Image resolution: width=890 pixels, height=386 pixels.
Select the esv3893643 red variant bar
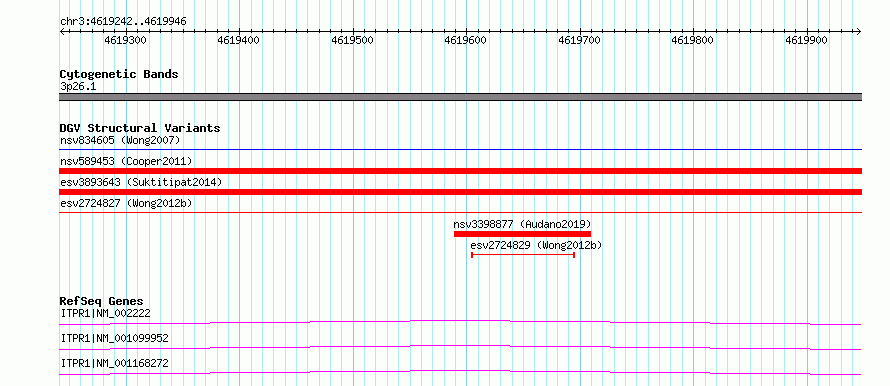click(460, 192)
